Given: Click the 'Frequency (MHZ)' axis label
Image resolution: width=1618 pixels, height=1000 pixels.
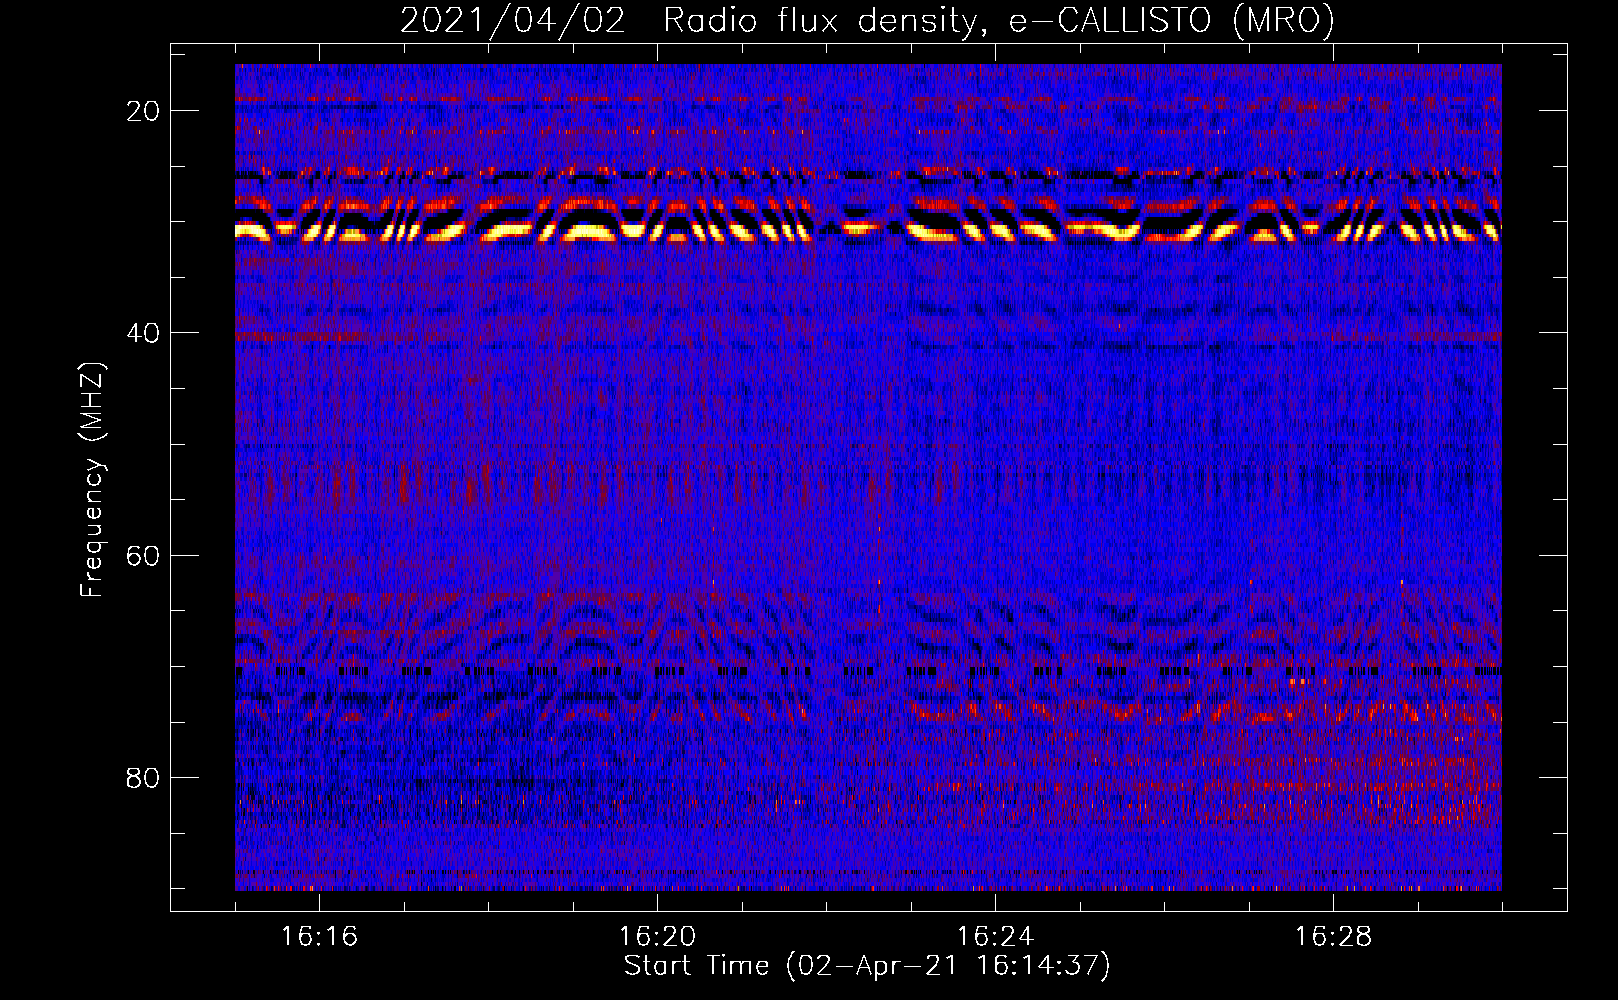Looking at the screenshot, I should click(x=92, y=480).
